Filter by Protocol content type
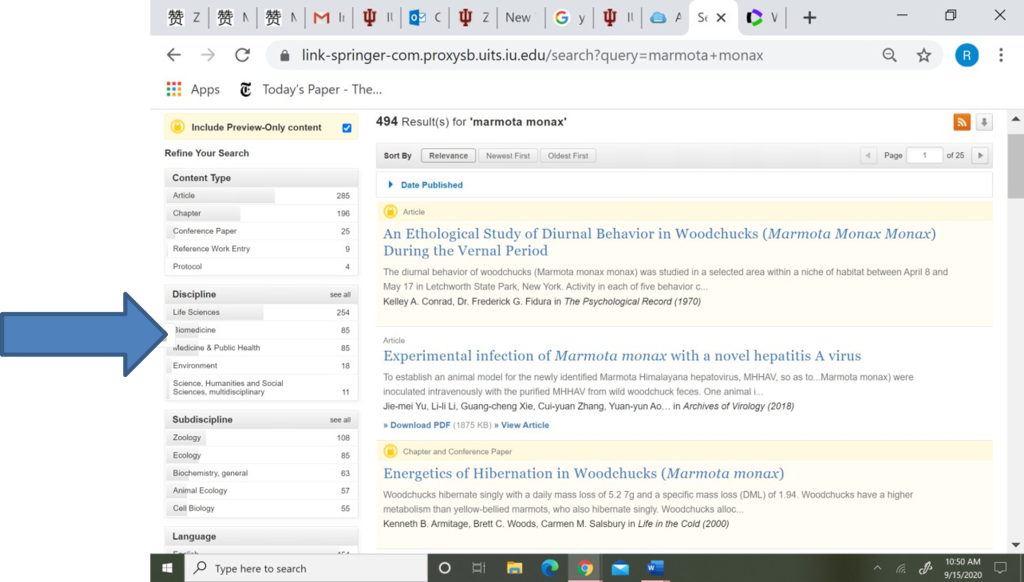The height and width of the screenshot is (582, 1024). point(261,267)
